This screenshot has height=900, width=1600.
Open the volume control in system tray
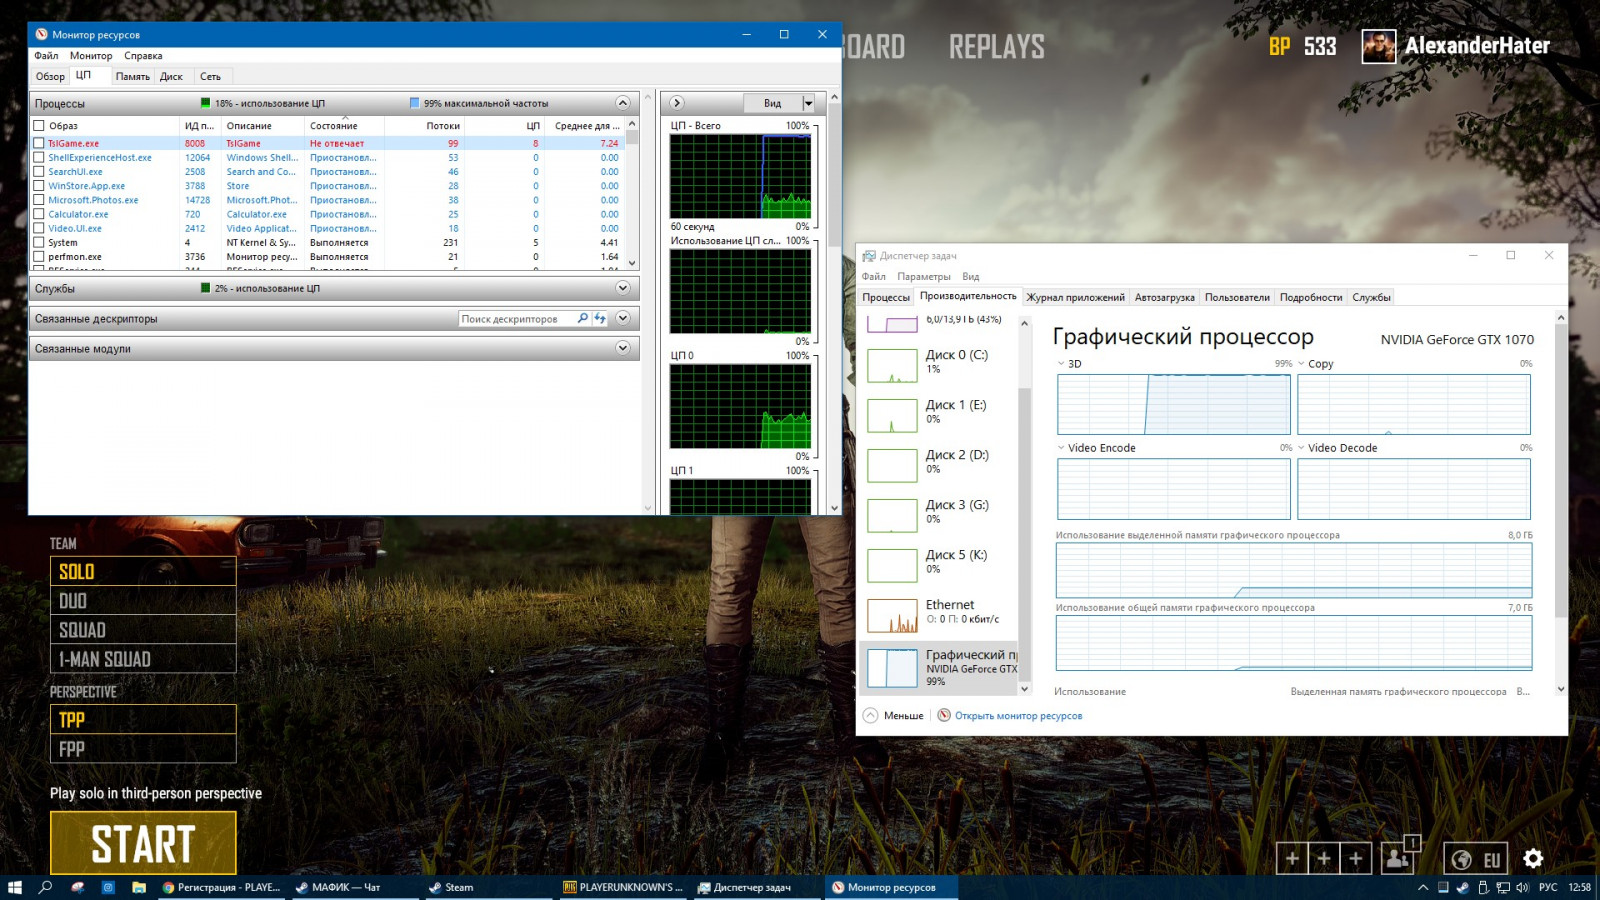[x=1522, y=887]
